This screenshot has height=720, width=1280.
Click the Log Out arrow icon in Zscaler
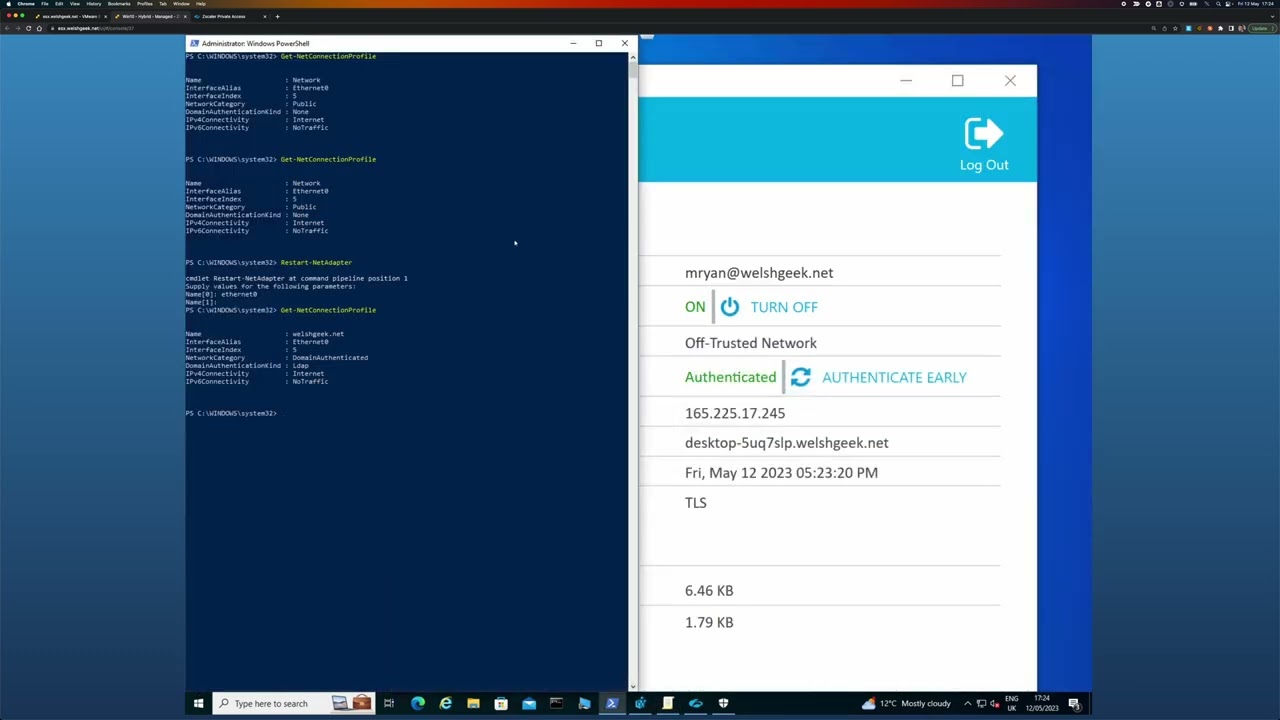pos(984,134)
